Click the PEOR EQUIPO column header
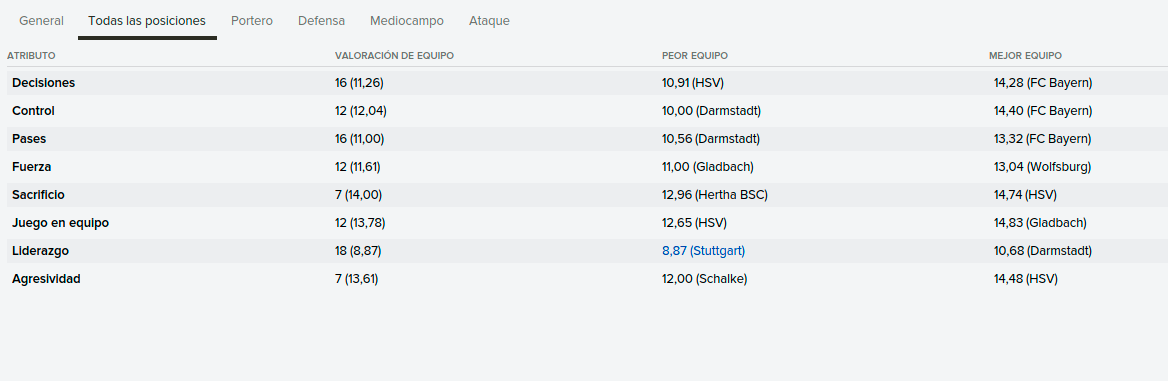Screen dimensions: 1168x381 pos(694,56)
